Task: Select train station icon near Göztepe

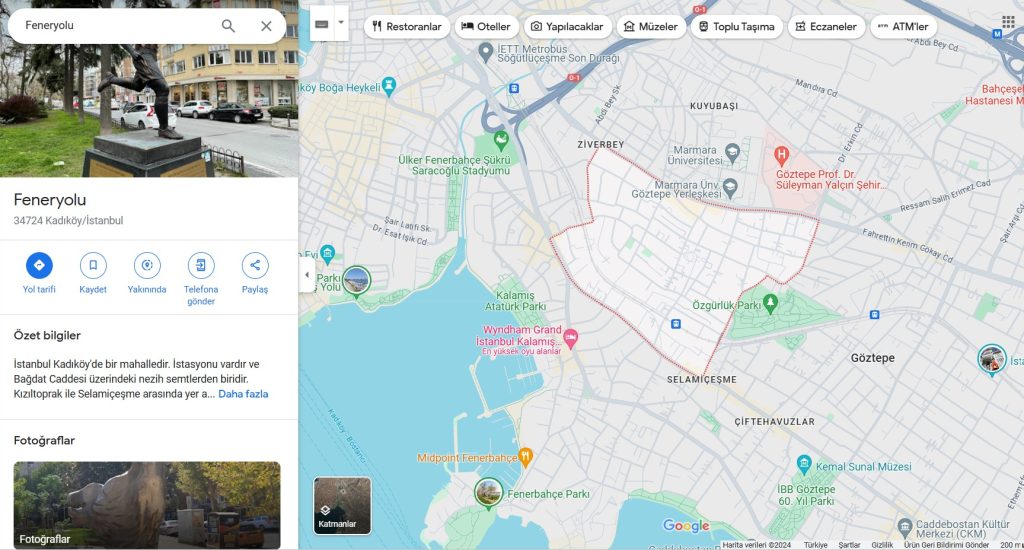Action: pos(874,315)
